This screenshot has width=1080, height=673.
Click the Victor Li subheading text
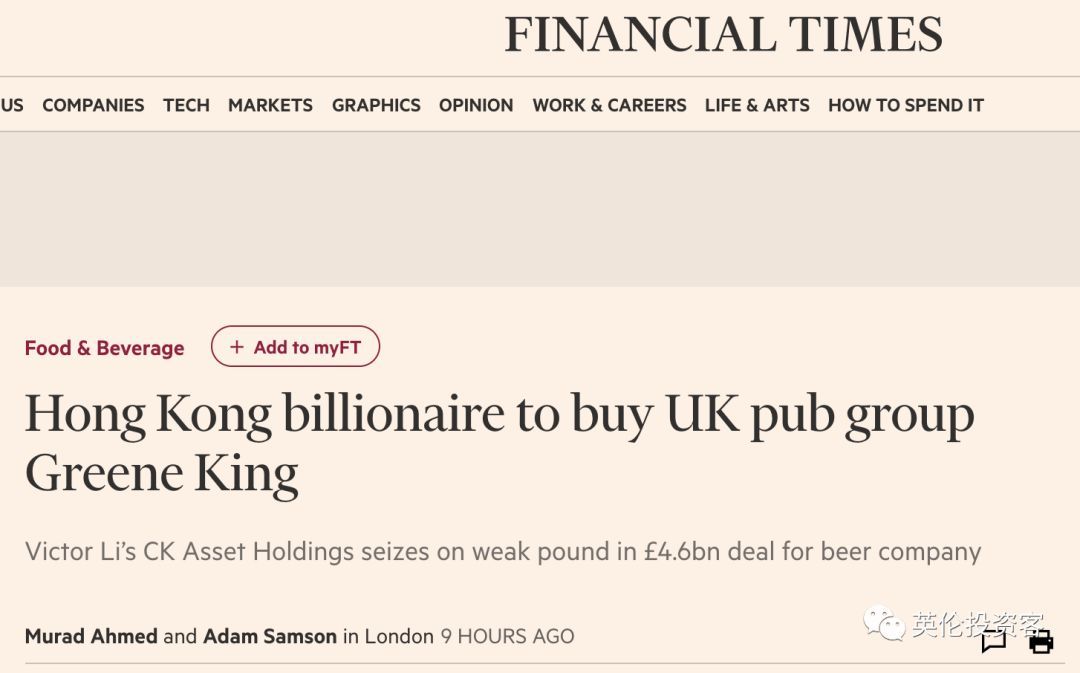502,551
